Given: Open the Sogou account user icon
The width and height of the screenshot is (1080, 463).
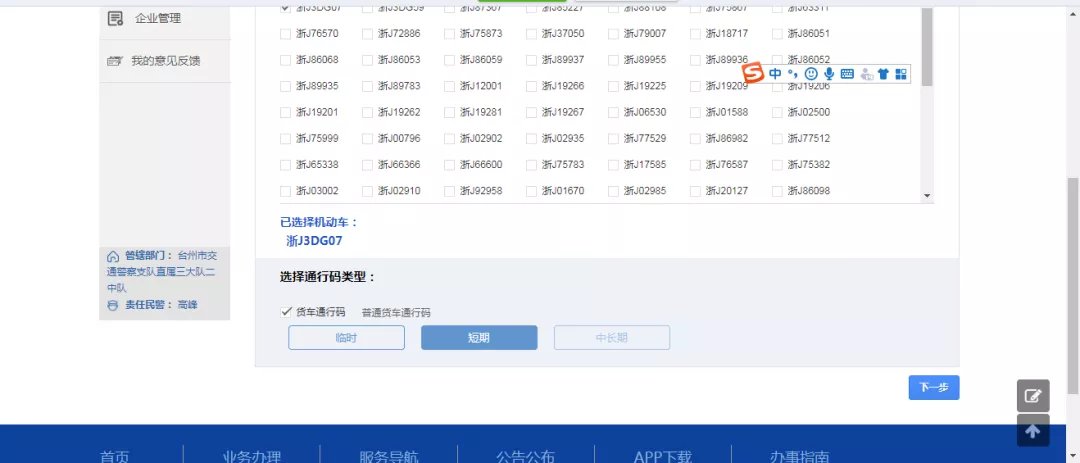Looking at the screenshot, I should (x=866, y=74).
